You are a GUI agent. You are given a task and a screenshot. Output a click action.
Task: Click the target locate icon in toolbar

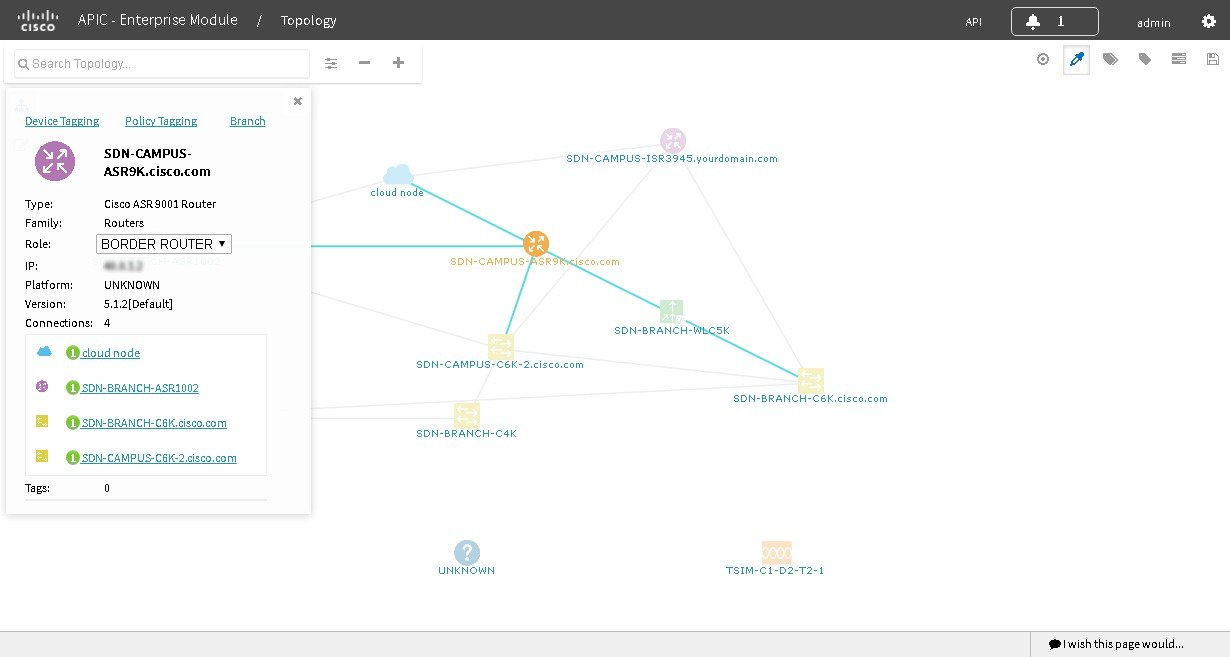[1043, 59]
